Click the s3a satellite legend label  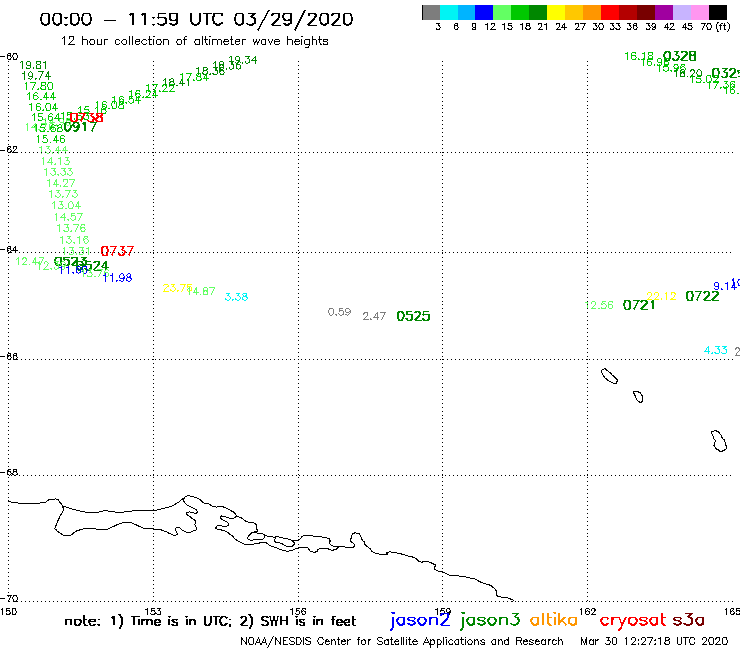tap(689, 620)
